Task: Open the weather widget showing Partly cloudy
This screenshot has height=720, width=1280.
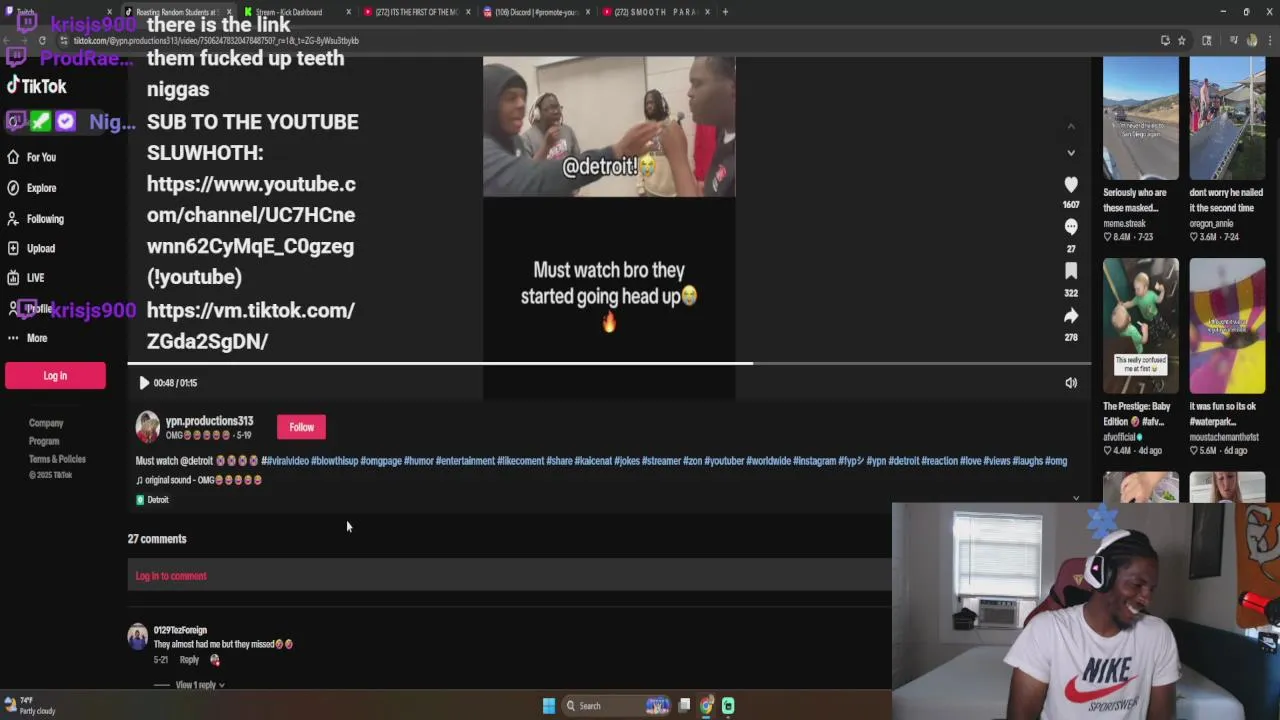Action: tap(31, 706)
